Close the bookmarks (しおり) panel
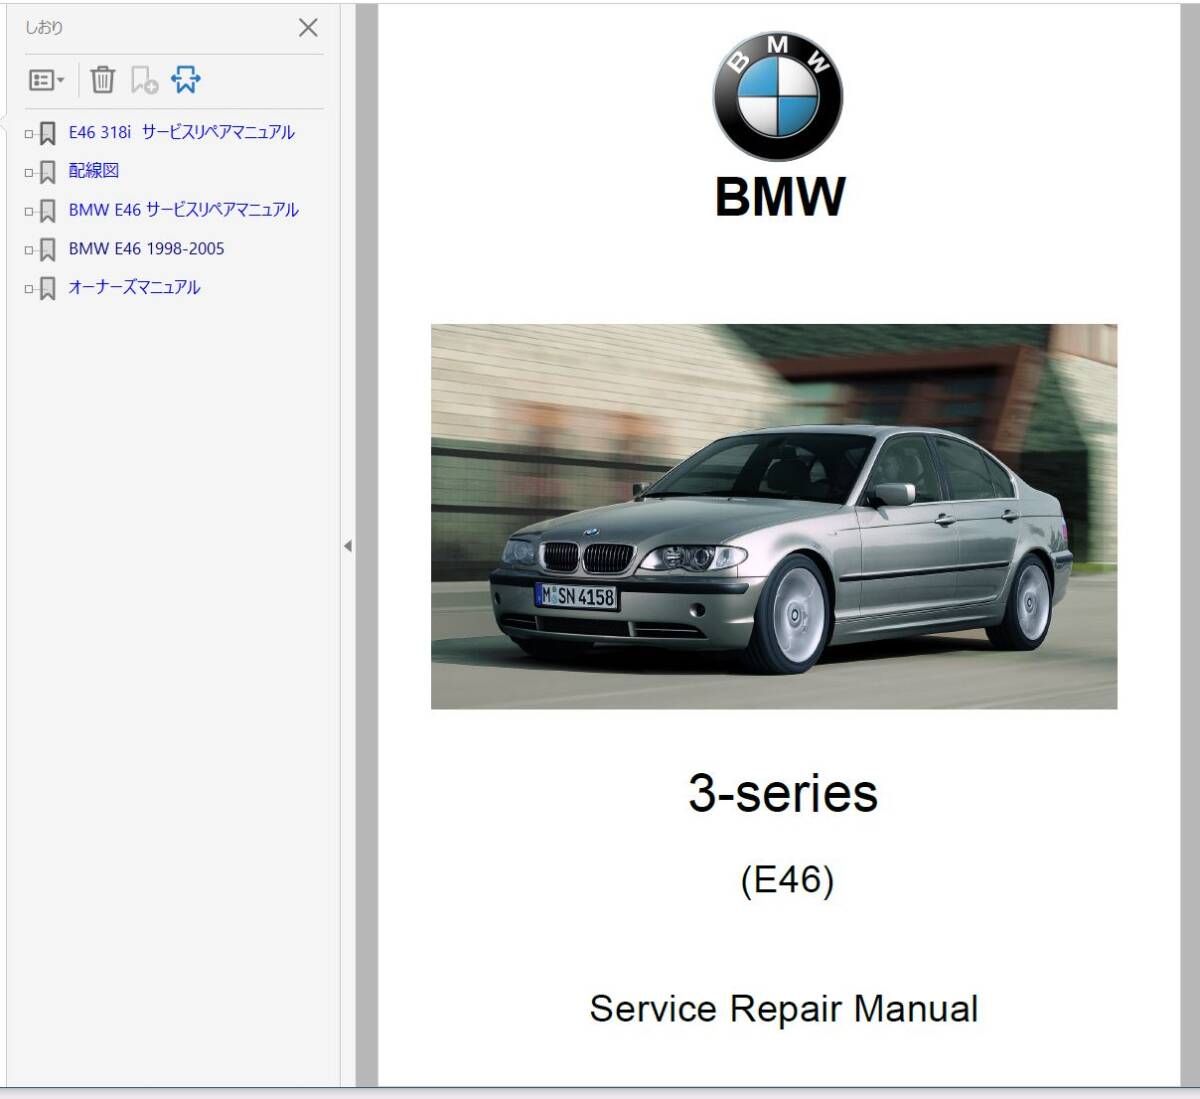Viewport: 1200px width, 1099px height. [308, 28]
